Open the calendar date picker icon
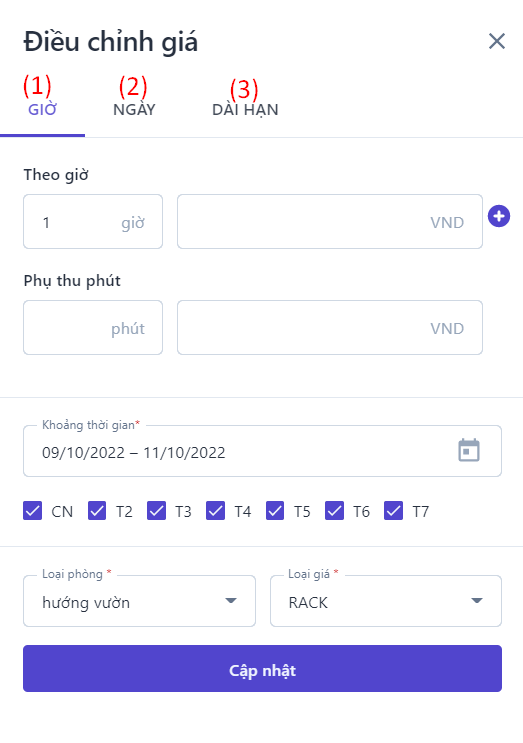Viewport: 523px width, 743px height. [x=469, y=450]
